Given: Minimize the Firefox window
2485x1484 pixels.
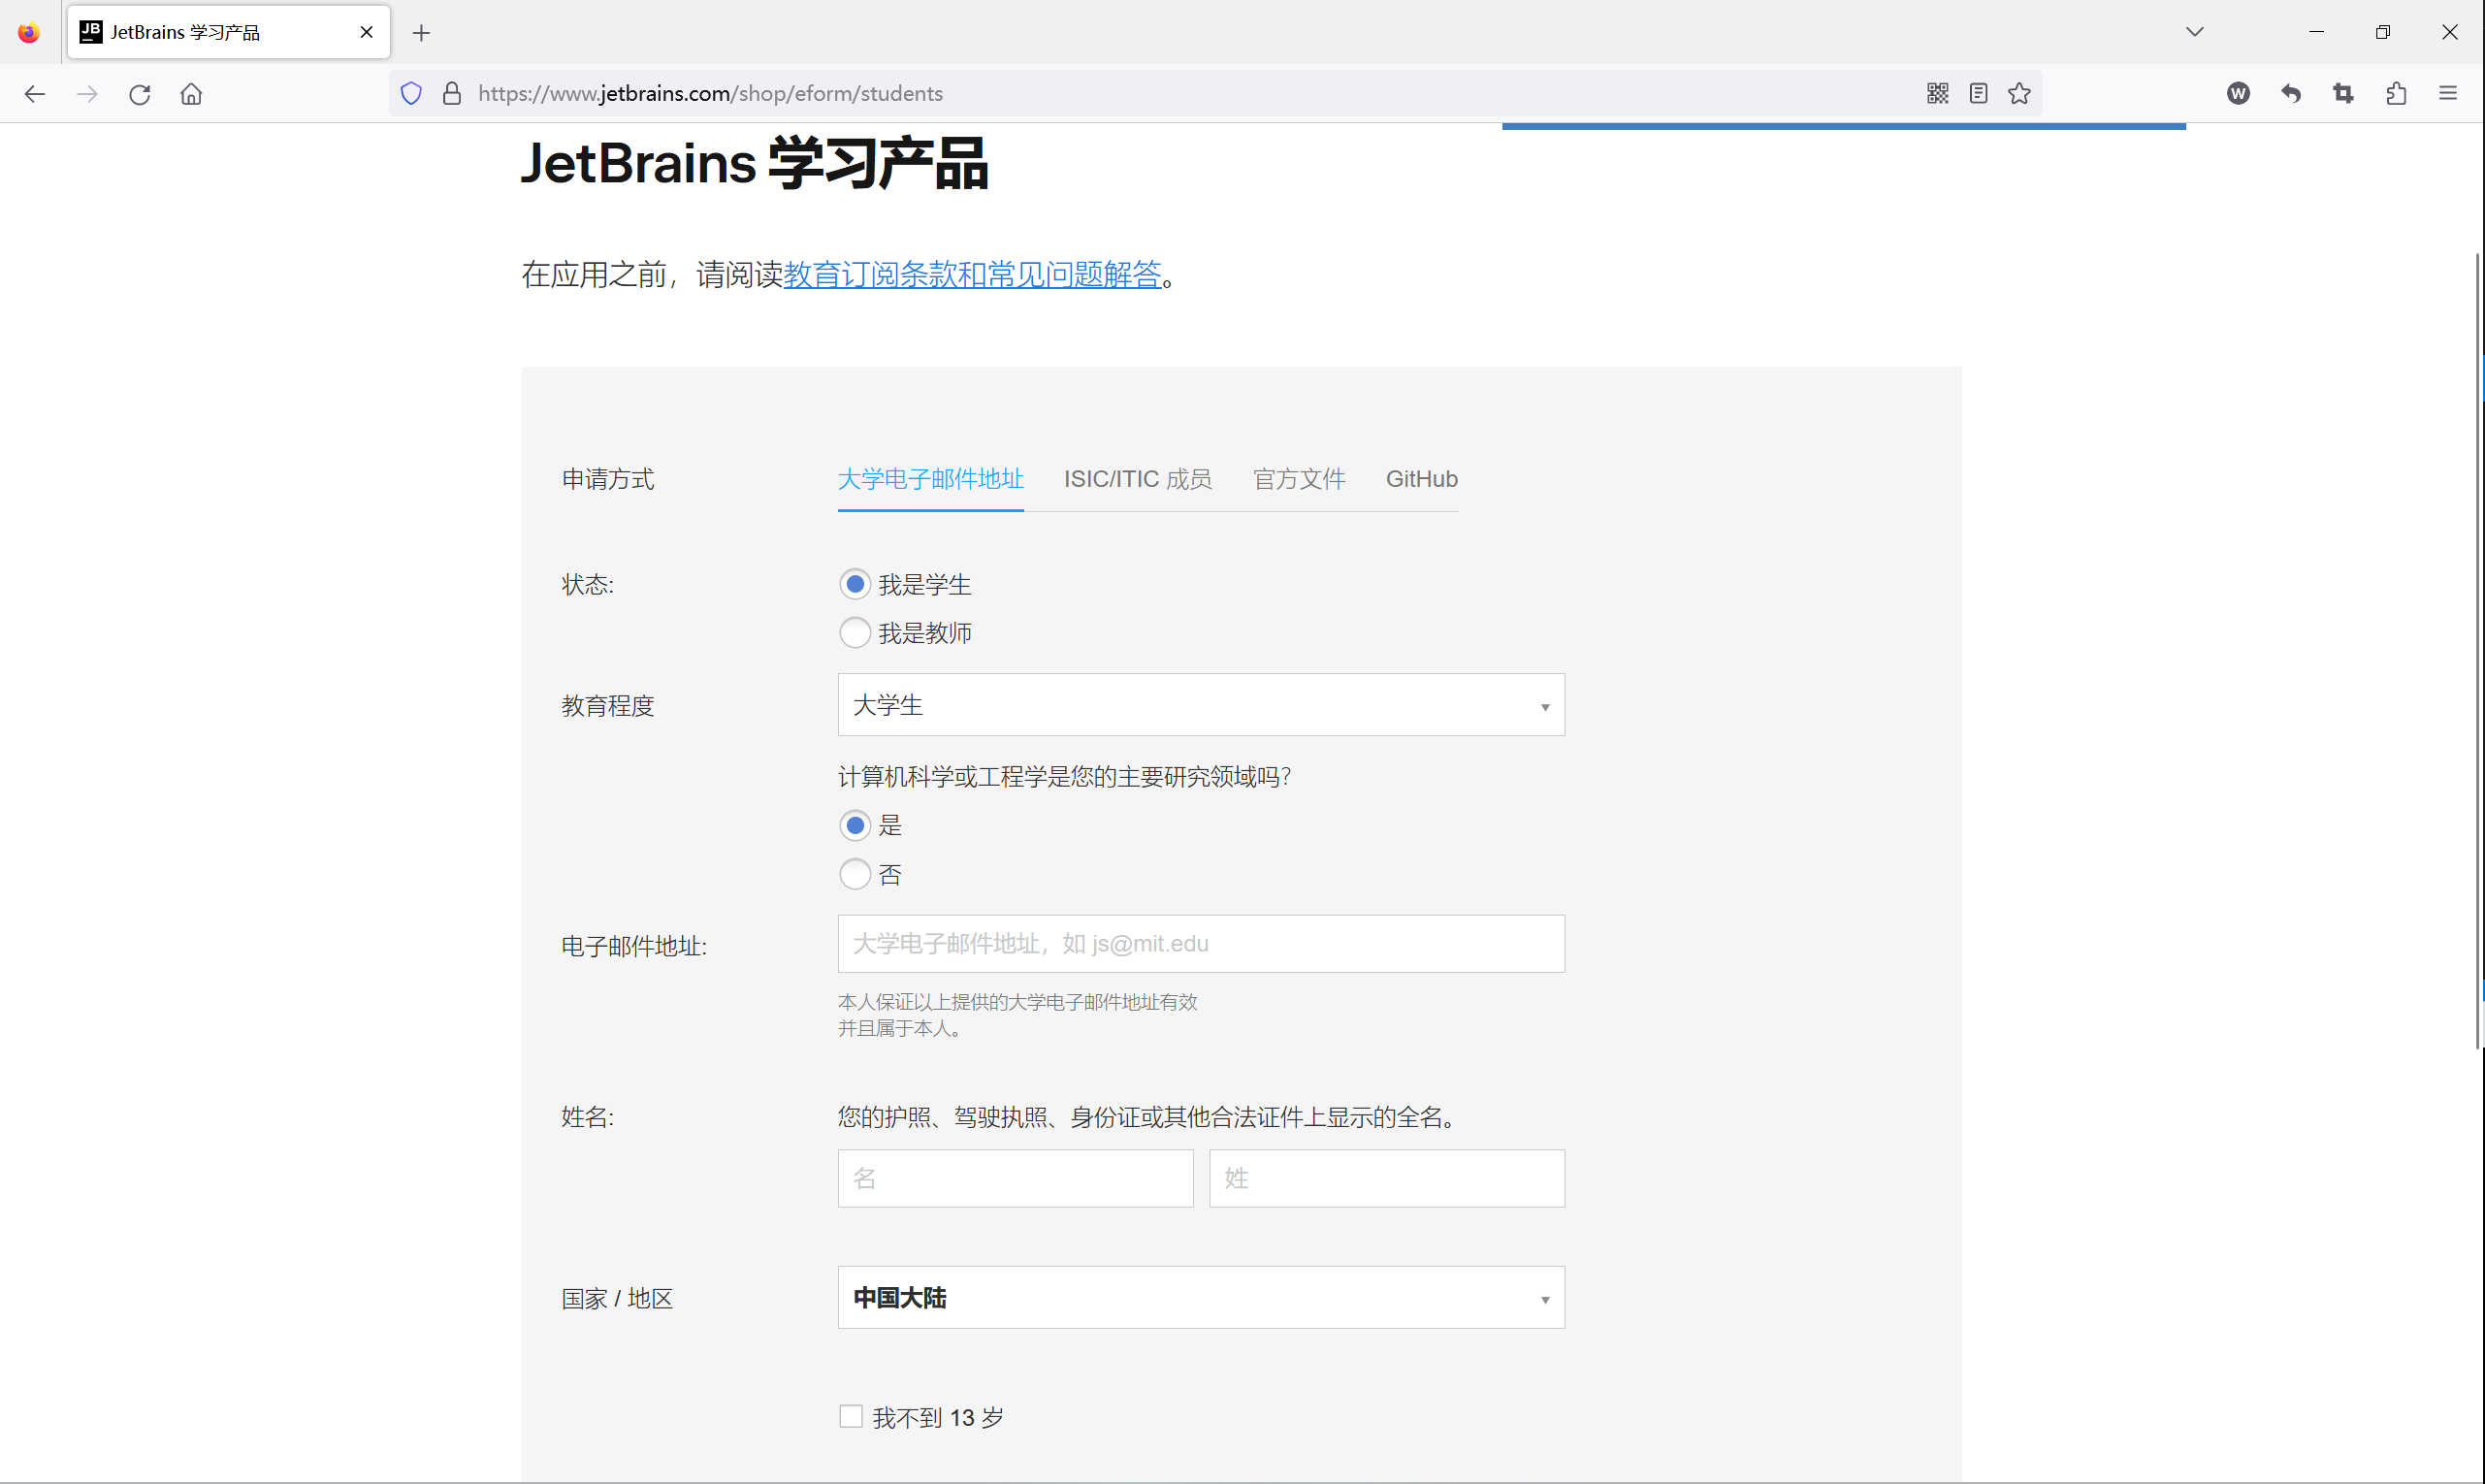Looking at the screenshot, I should tap(2316, 32).
